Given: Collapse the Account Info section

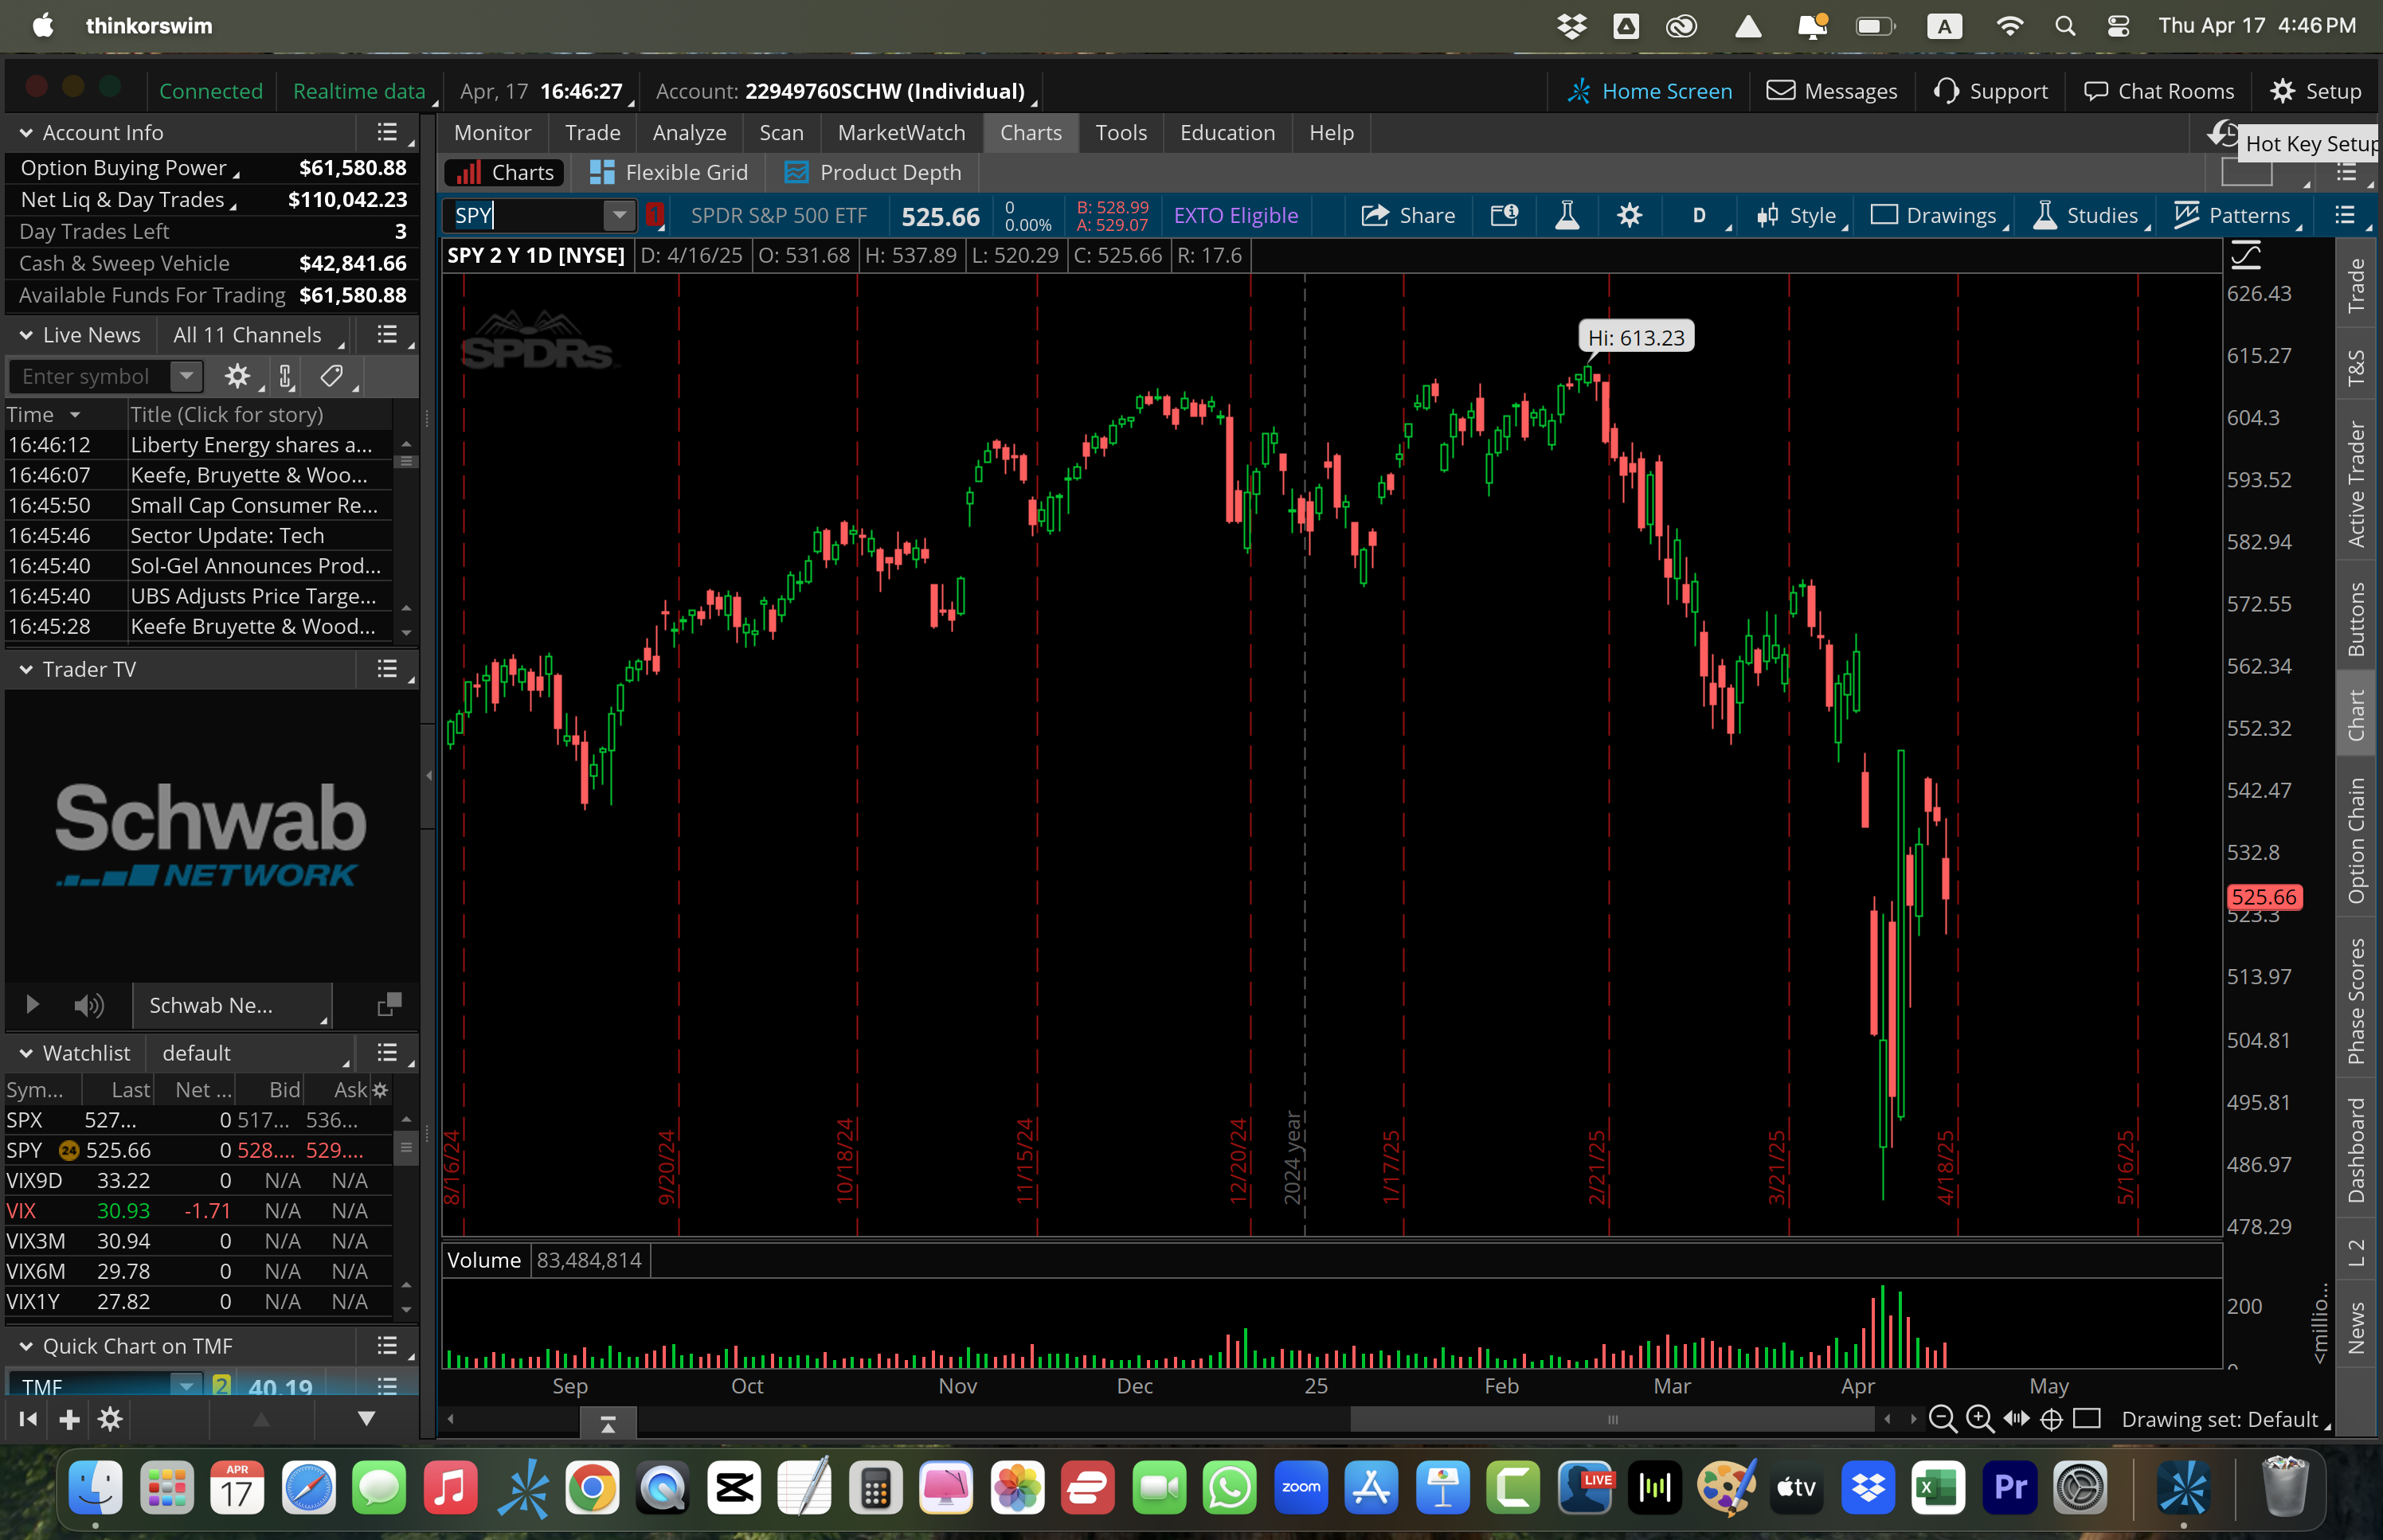Looking at the screenshot, I should 26,133.
